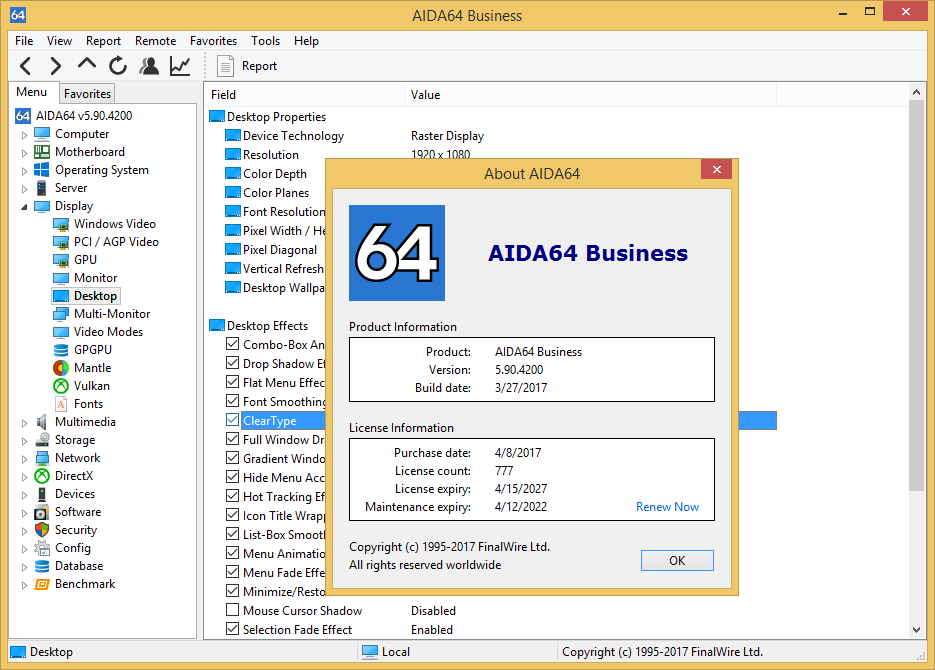
Task: Click the vertical scrollbar thumb
Action: [917, 295]
